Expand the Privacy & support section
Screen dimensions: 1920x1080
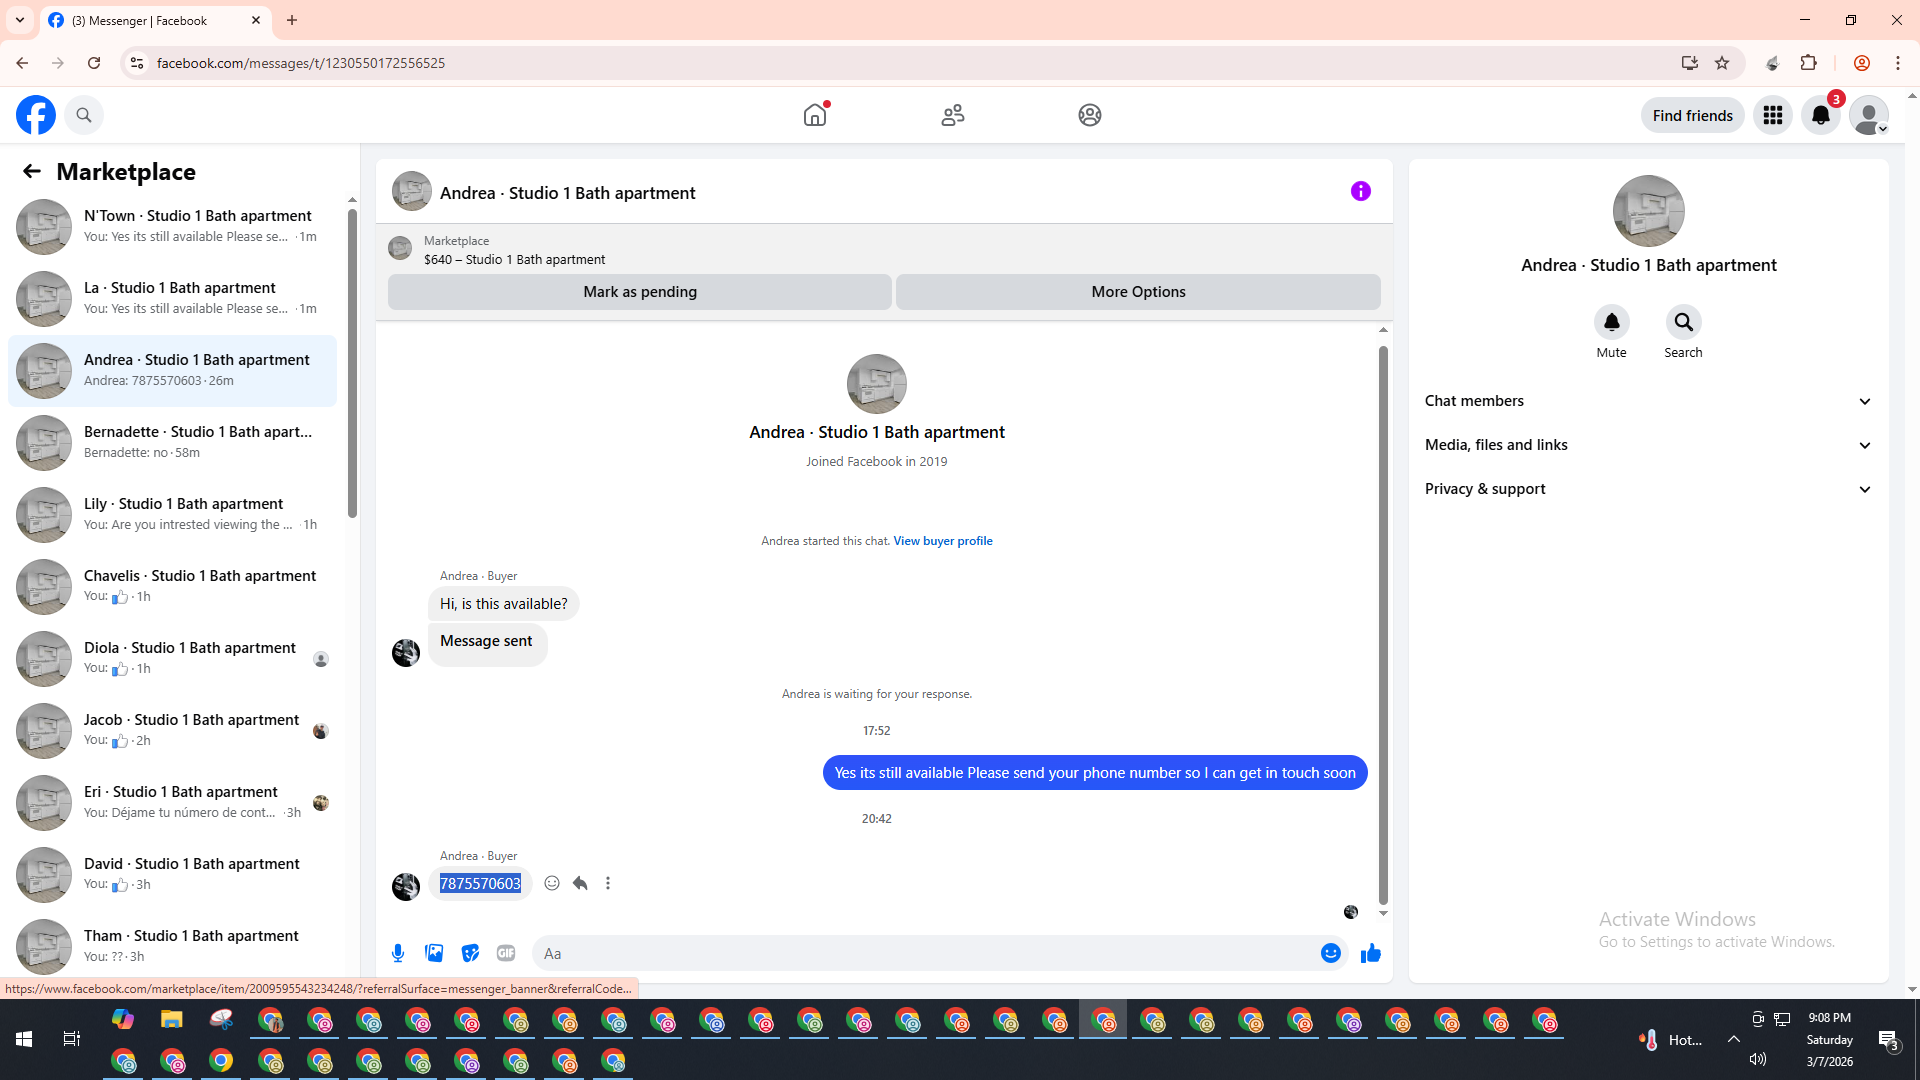point(1649,489)
